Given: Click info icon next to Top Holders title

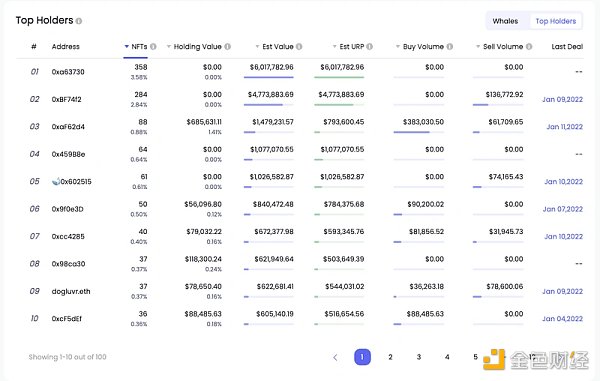Looking at the screenshot, I should 79,21.
